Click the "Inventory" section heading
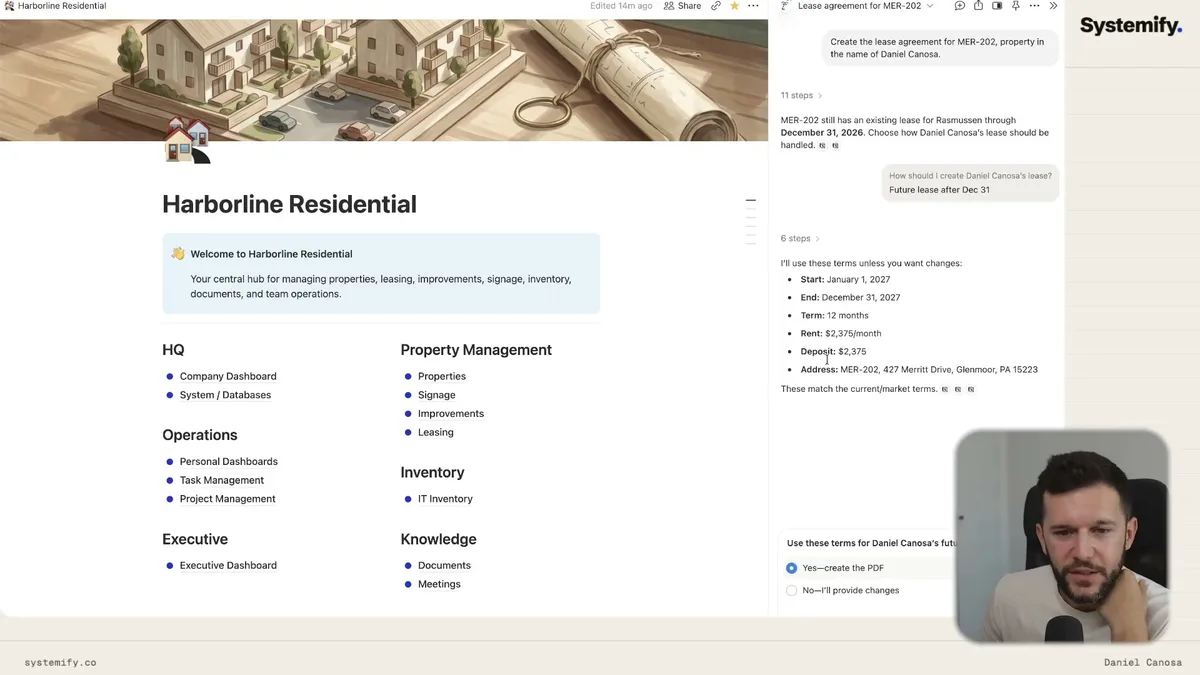The height and width of the screenshot is (675, 1200). (x=432, y=472)
